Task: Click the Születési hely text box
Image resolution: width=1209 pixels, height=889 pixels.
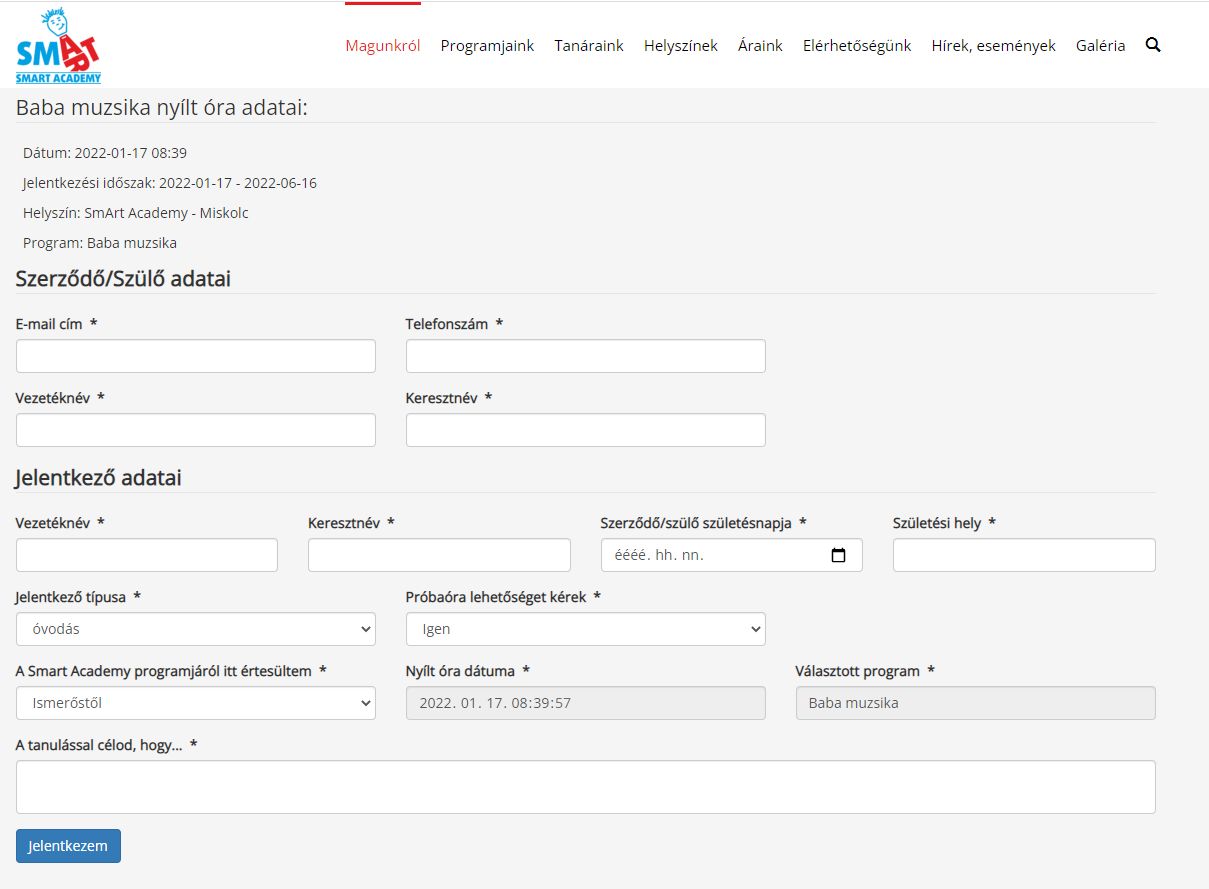Action: (x=1023, y=555)
